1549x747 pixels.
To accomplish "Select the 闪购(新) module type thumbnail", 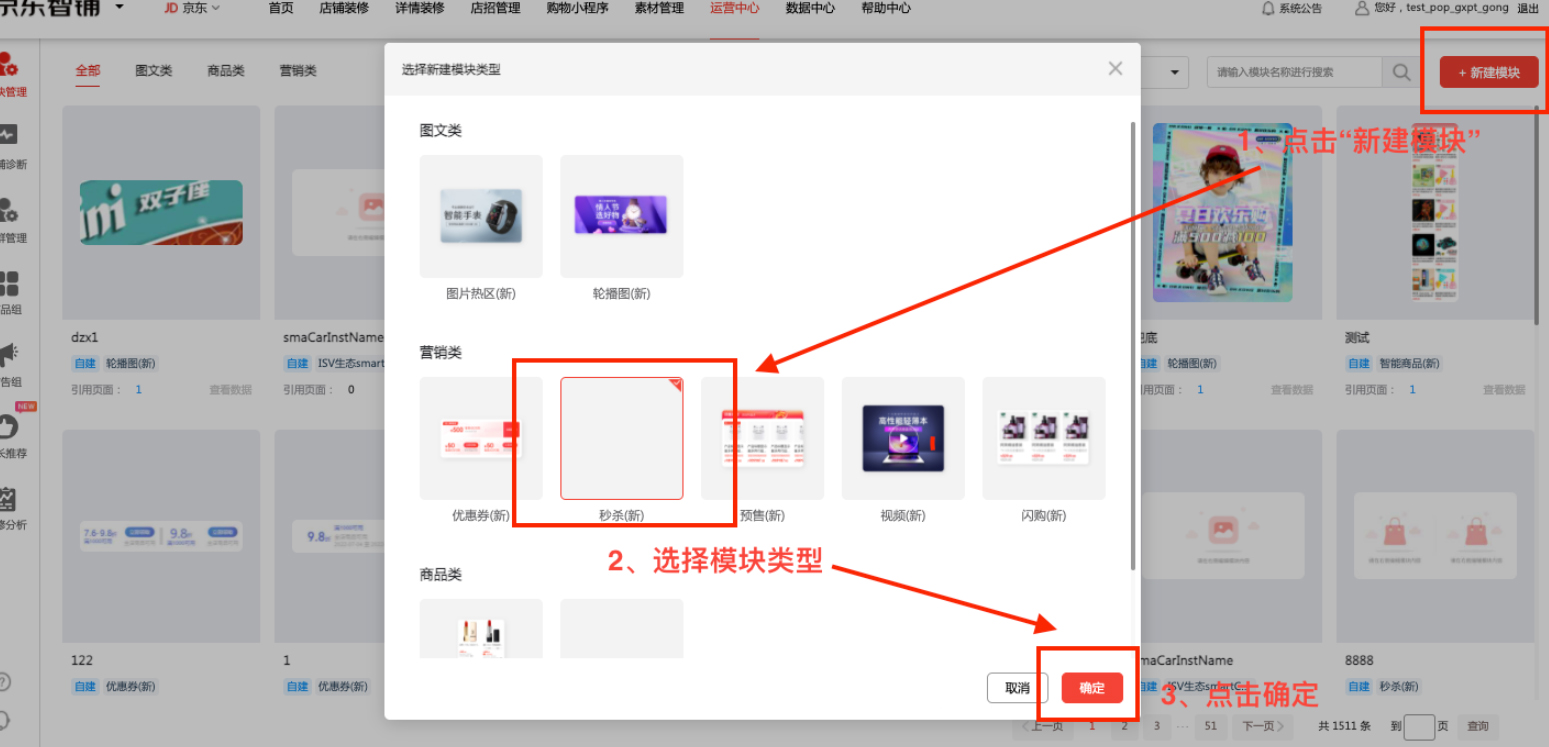I will 1043,438.
